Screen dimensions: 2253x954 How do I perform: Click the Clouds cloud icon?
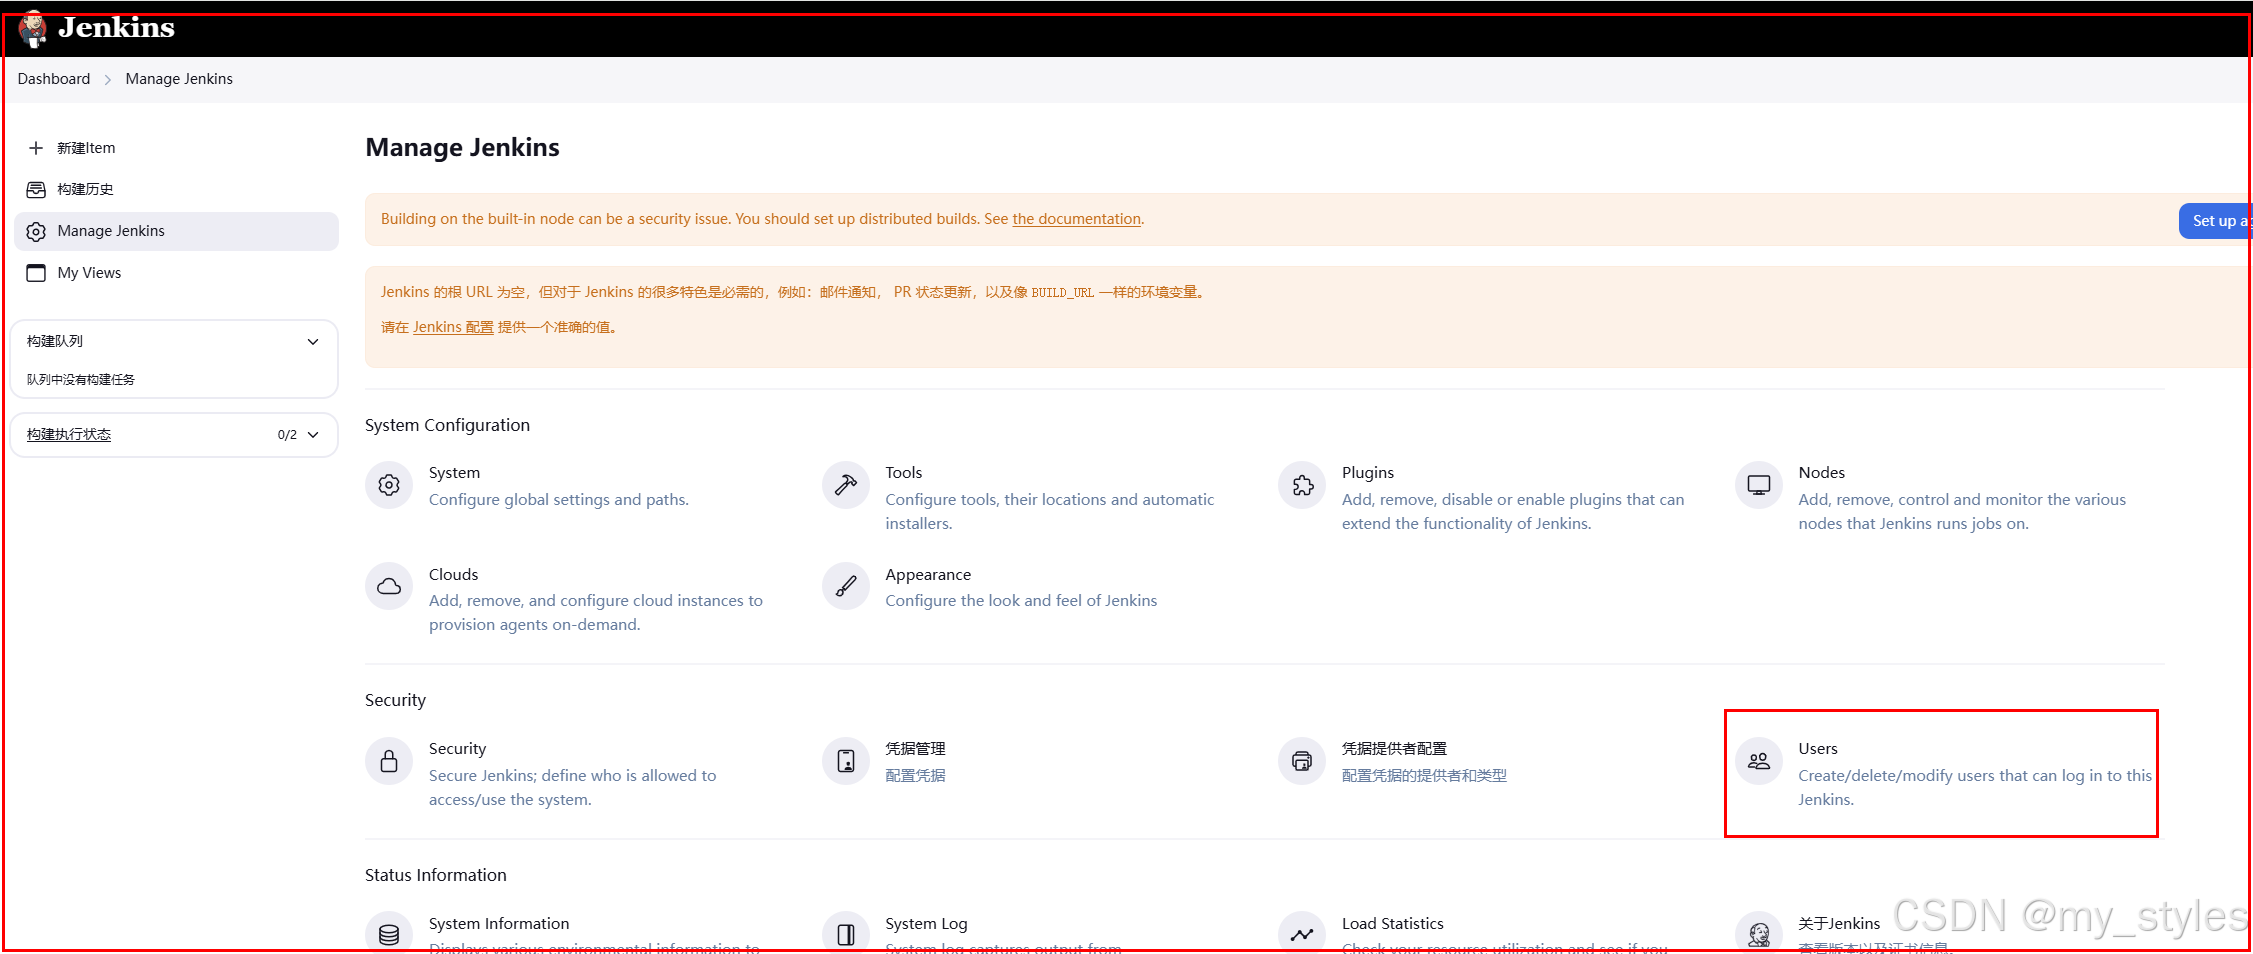[389, 586]
